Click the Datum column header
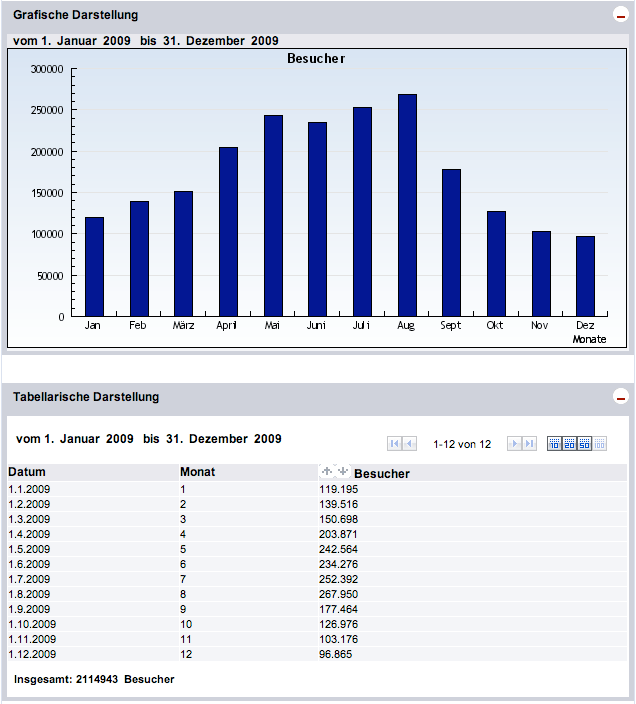636x704 pixels. click(x=27, y=472)
